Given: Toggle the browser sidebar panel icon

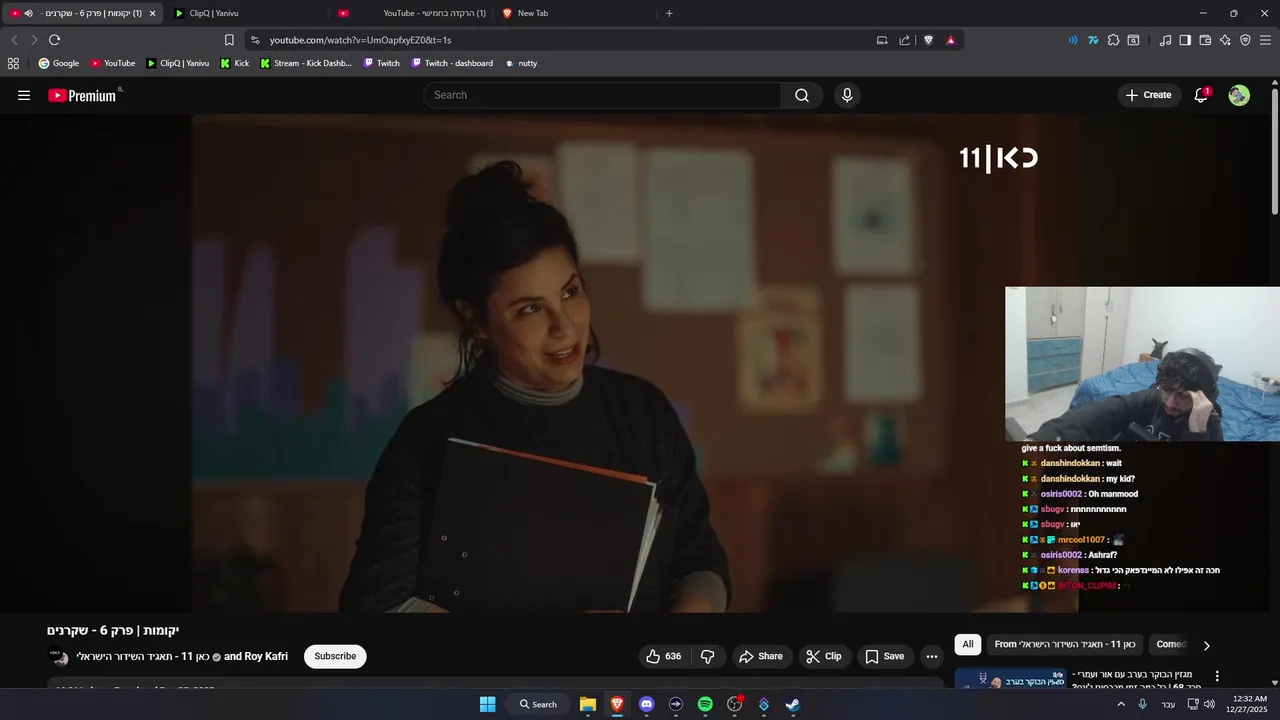Looking at the screenshot, I should click(x=1185, y=40).
